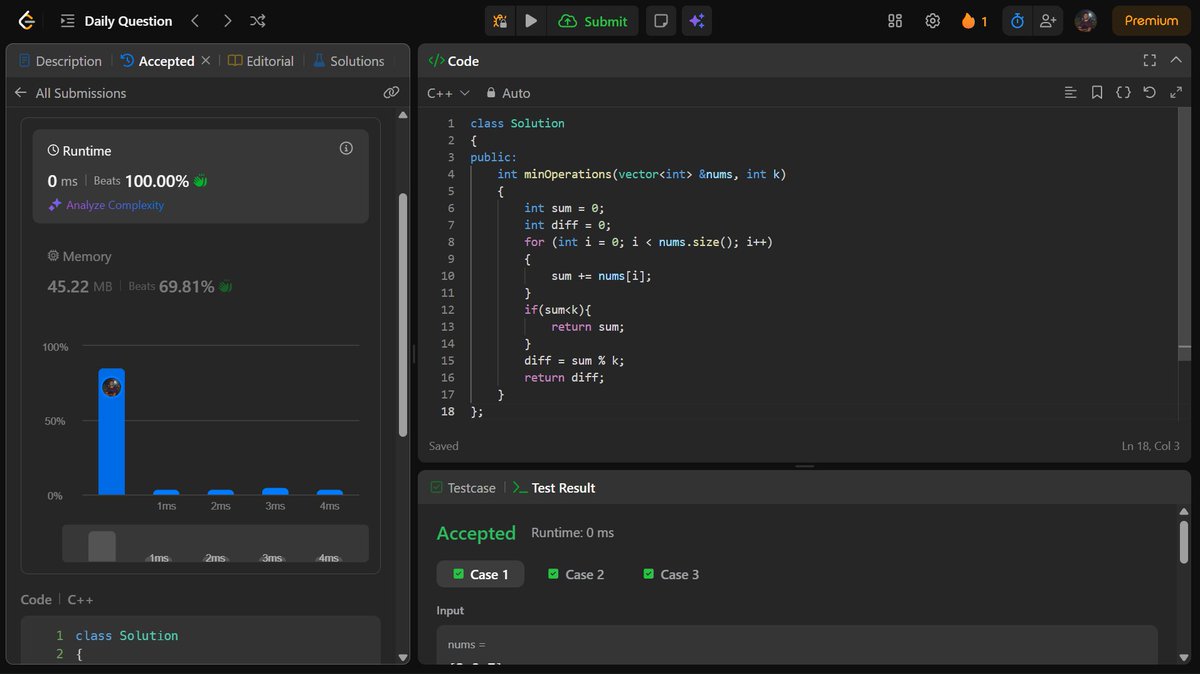This screenshot has width=1200, height=674.
Task: Click the curly braces icon
Action: (1123, 93)
